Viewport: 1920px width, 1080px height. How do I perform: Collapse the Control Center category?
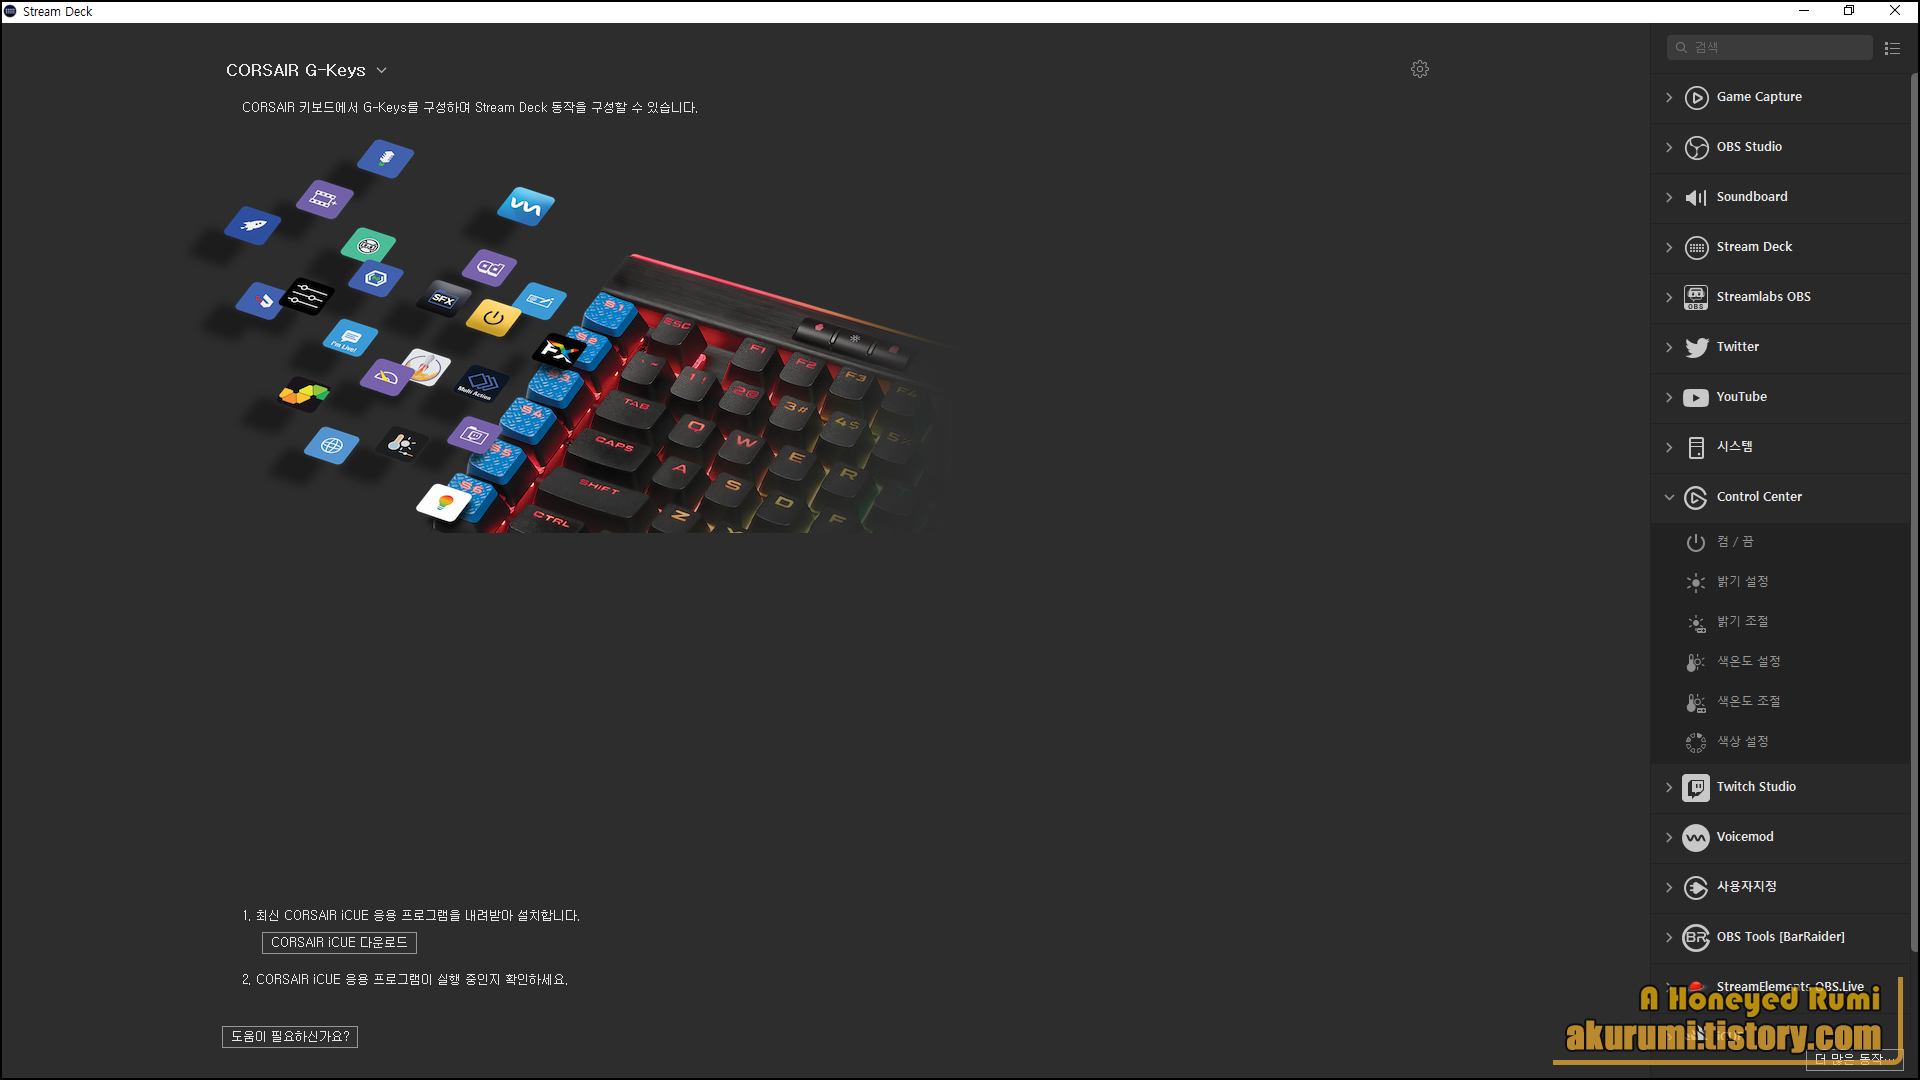pyautogui.click(x=1669, y=497)
